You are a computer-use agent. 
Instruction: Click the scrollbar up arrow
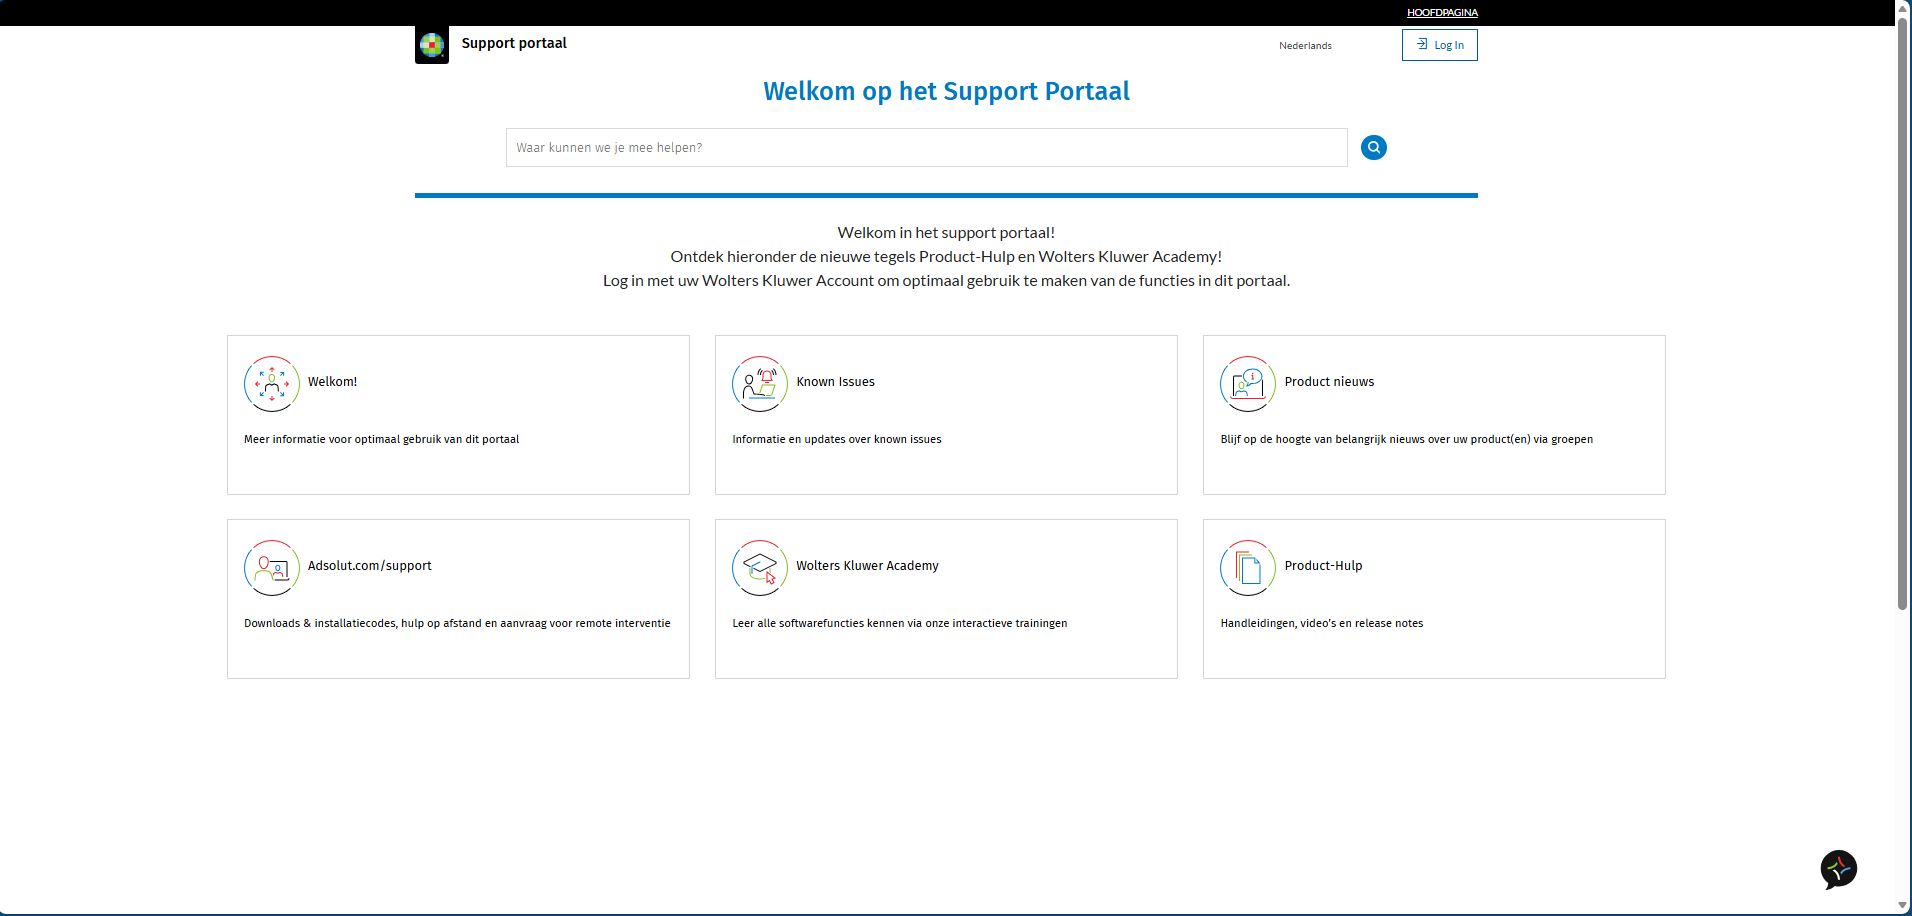[1902, 7]
